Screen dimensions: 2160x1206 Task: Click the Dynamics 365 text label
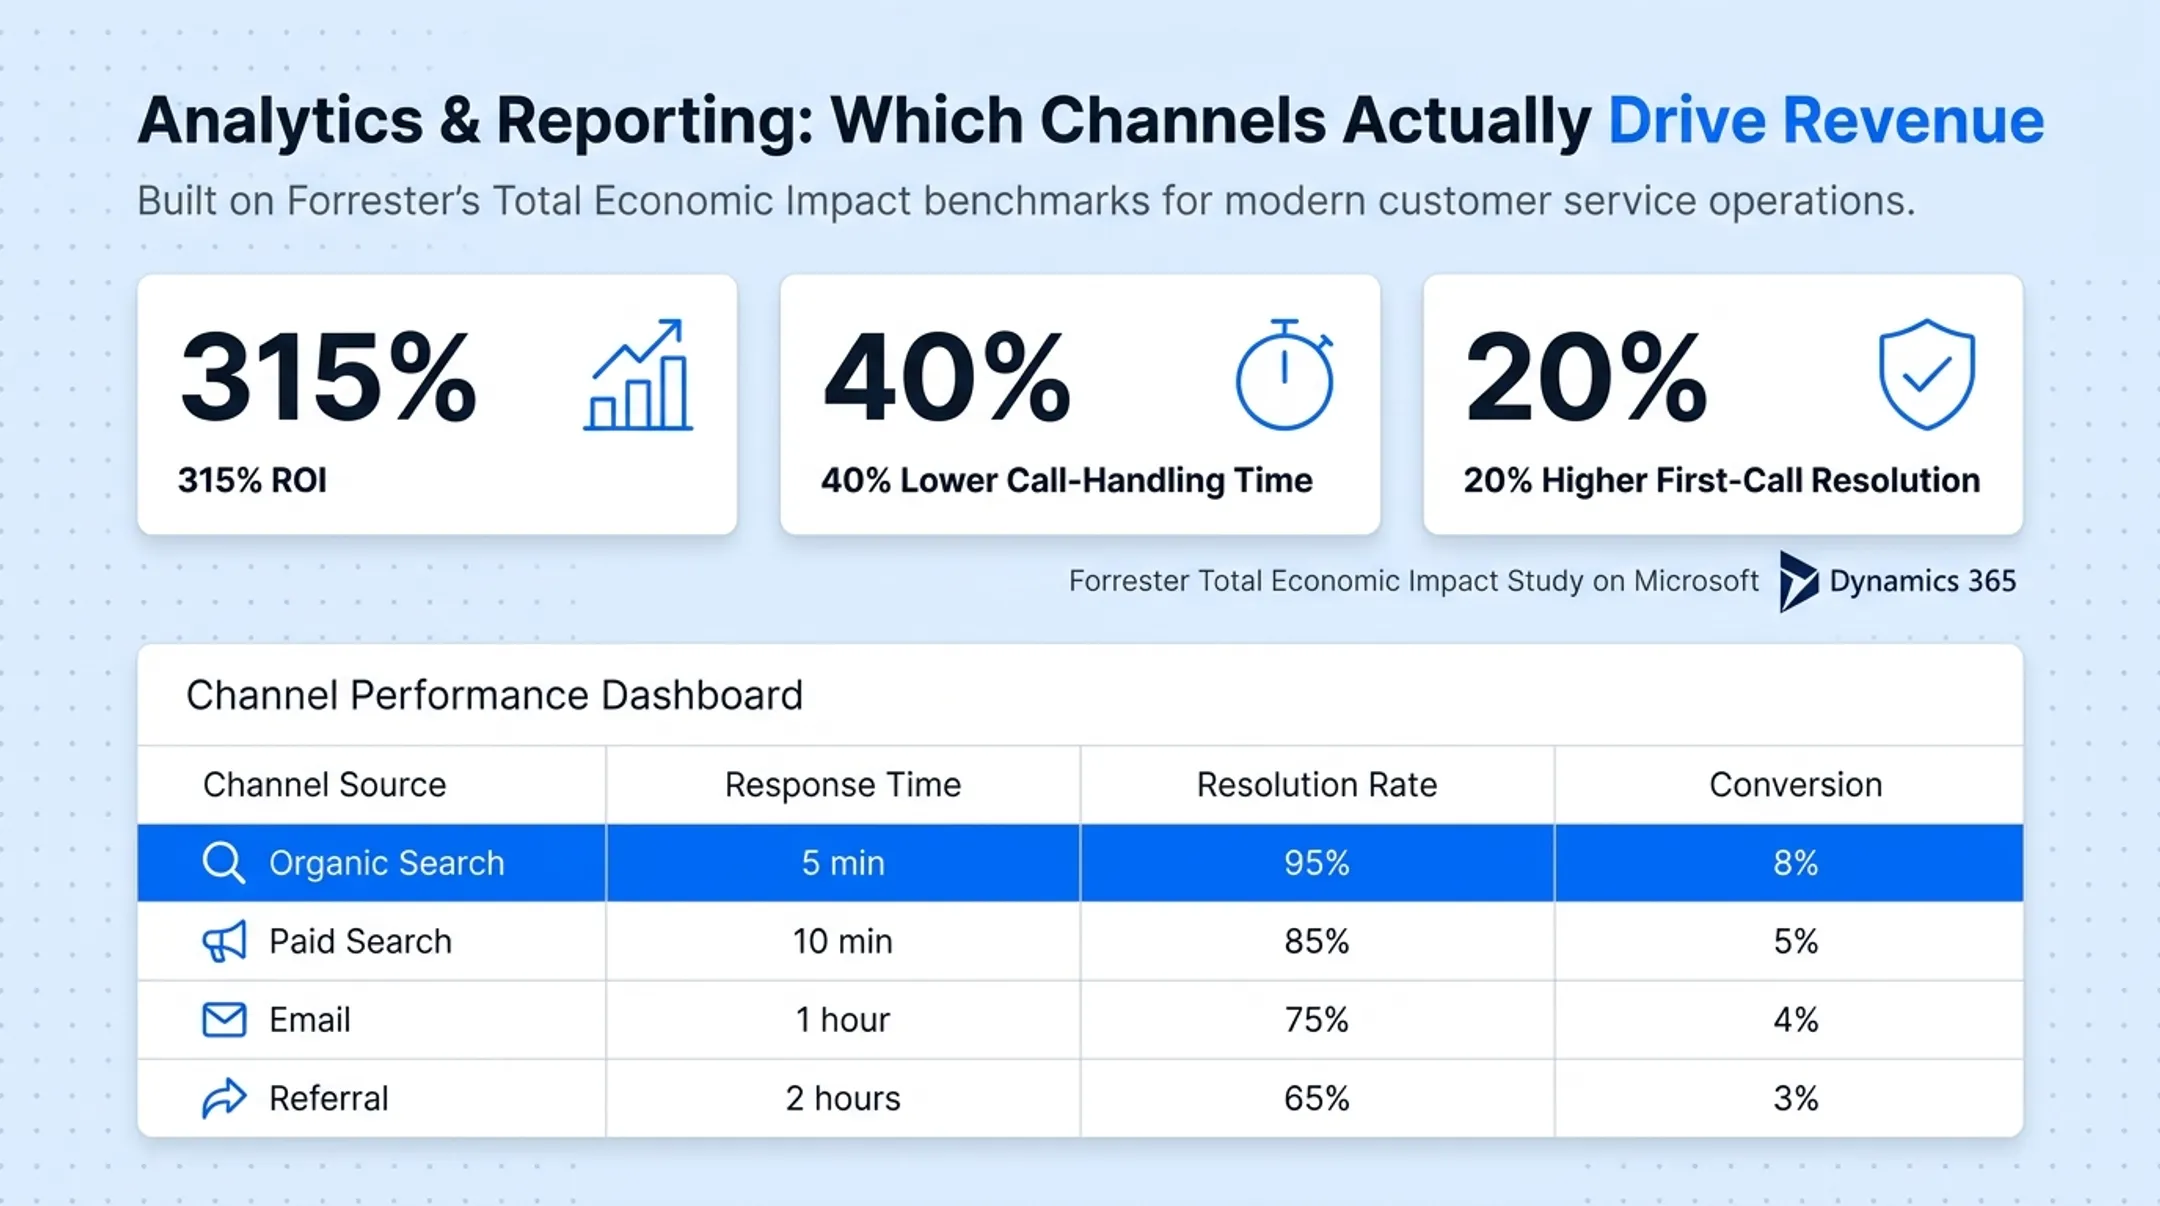(1923, 581)
